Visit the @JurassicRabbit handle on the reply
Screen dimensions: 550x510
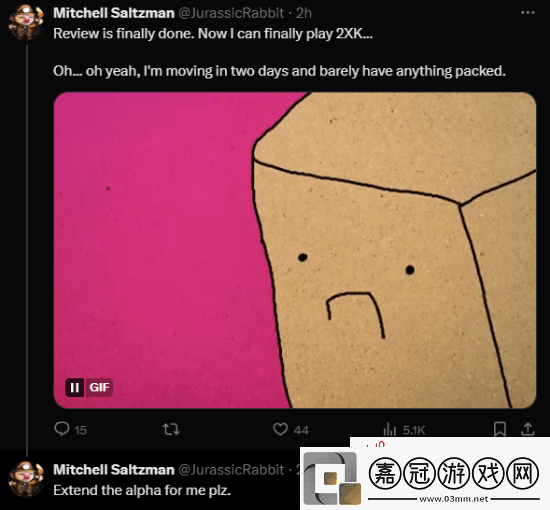pyautogui.click(x=231, y=470)
